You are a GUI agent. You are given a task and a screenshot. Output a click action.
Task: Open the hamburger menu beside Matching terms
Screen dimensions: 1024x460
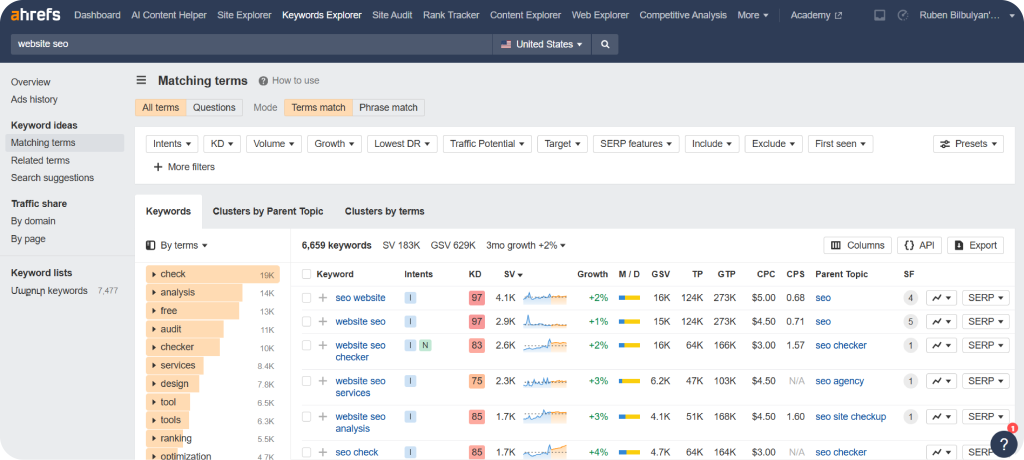(x=141, y=80)
